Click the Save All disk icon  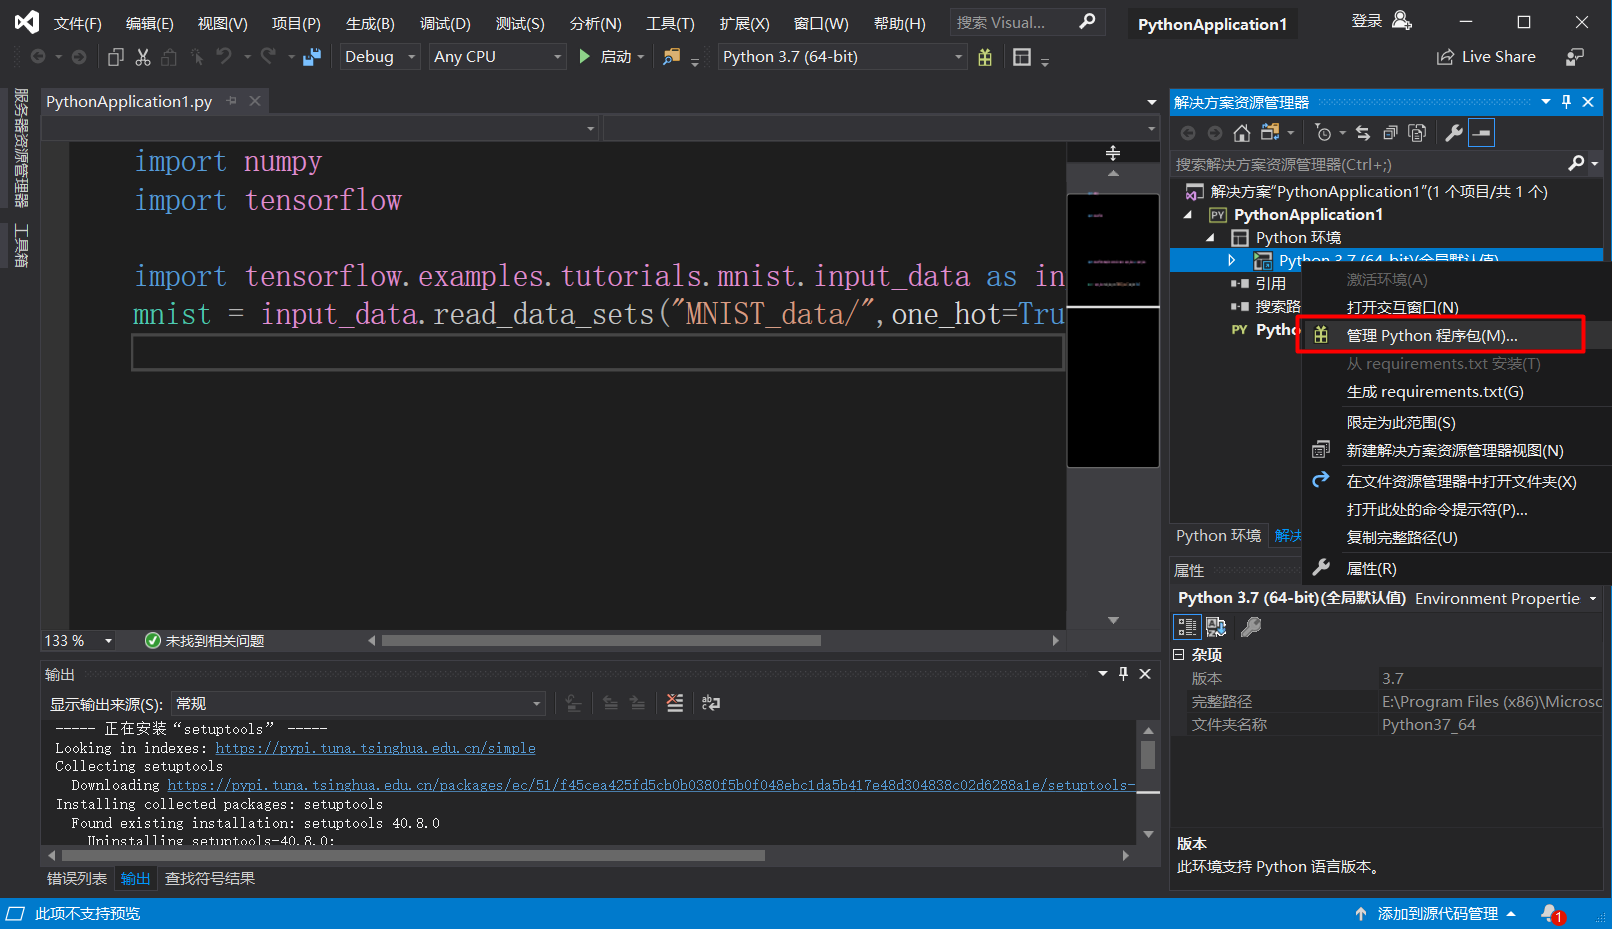pyautogui.click(x=313, y=57)
